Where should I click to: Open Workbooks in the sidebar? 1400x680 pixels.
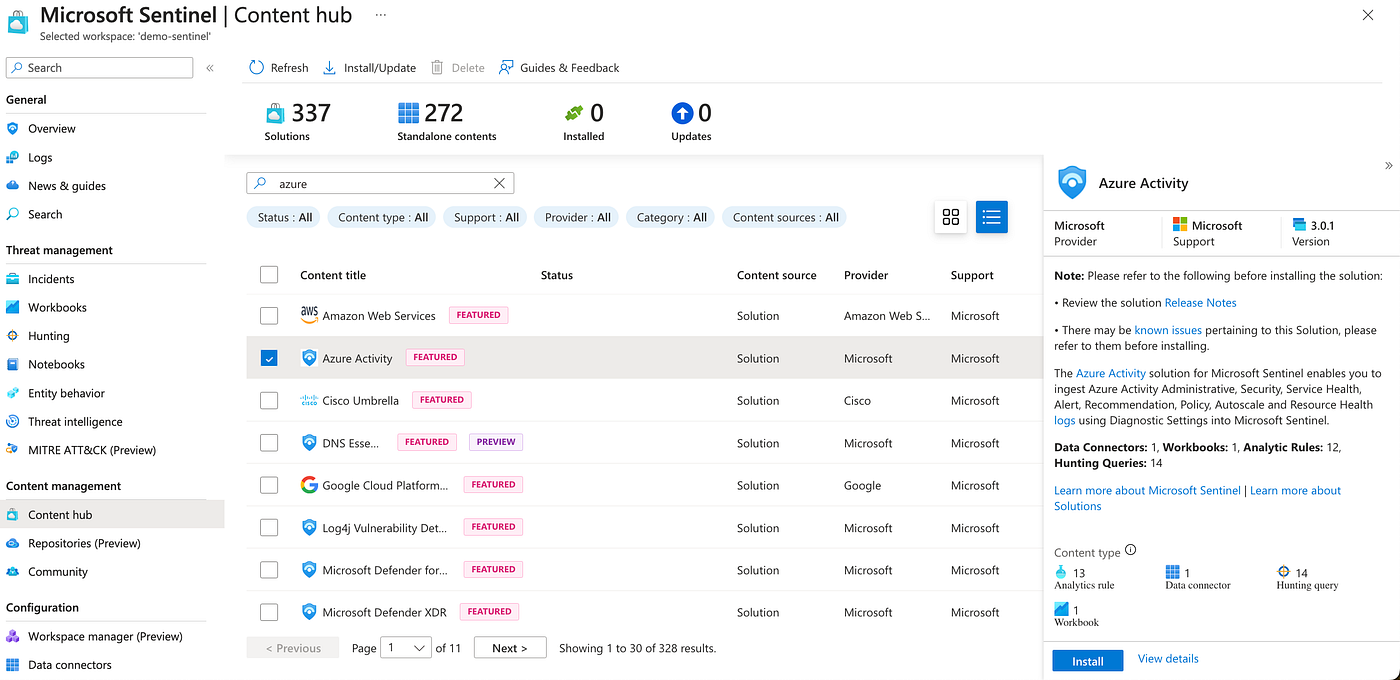pos(57,307)
